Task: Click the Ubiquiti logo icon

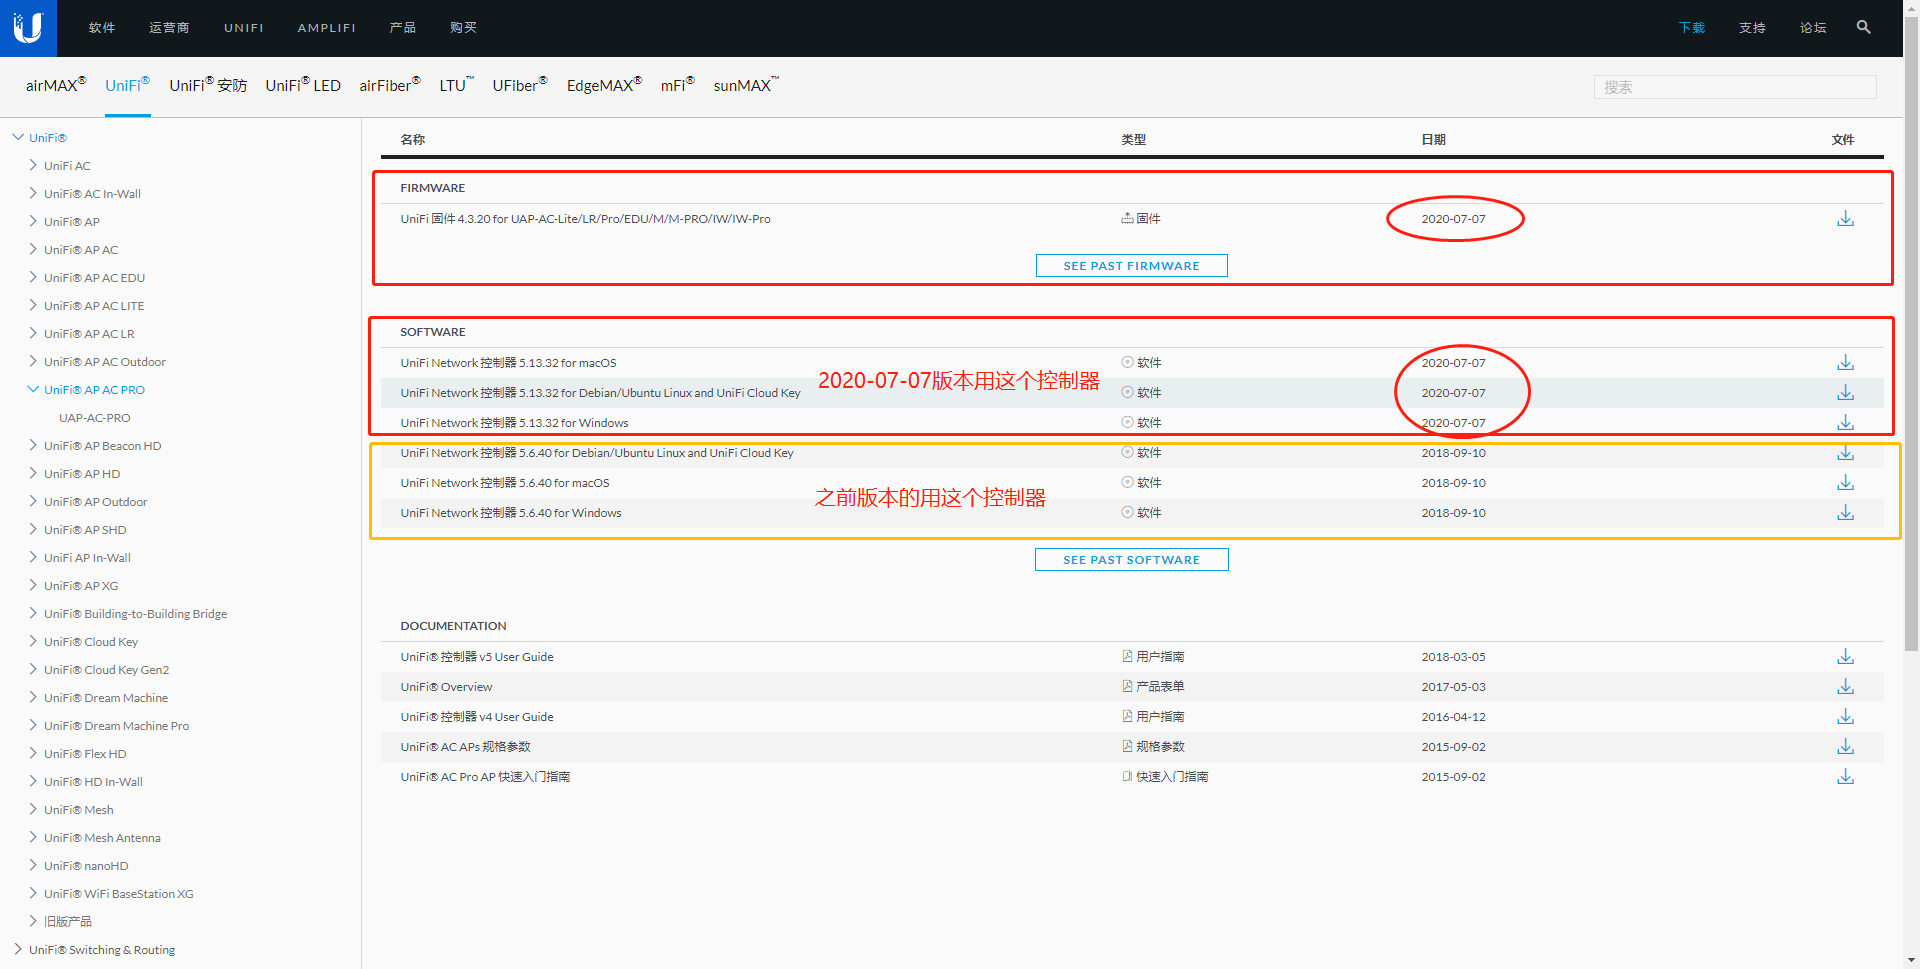Action: [28, 27]
